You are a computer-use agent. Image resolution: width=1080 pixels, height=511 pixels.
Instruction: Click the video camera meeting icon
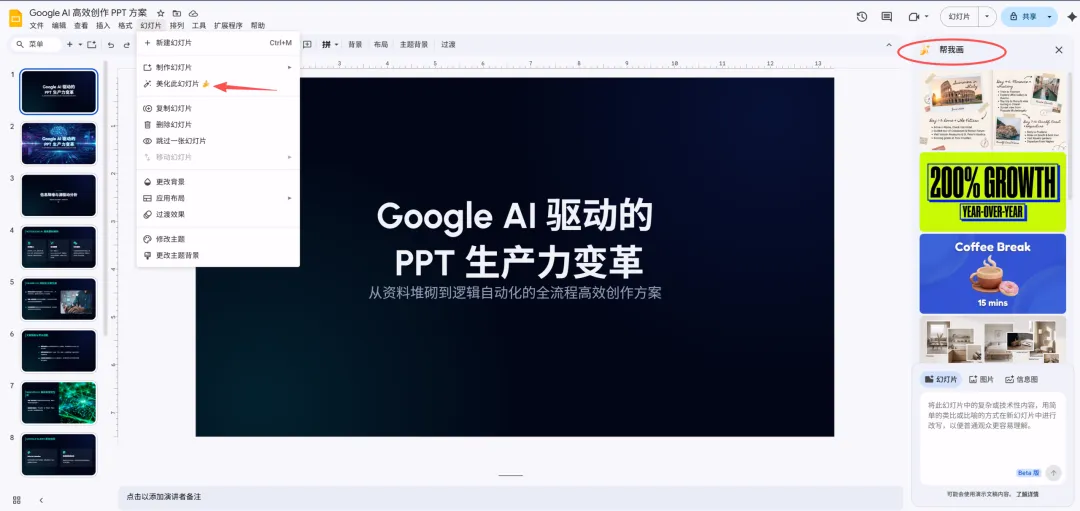914,17
